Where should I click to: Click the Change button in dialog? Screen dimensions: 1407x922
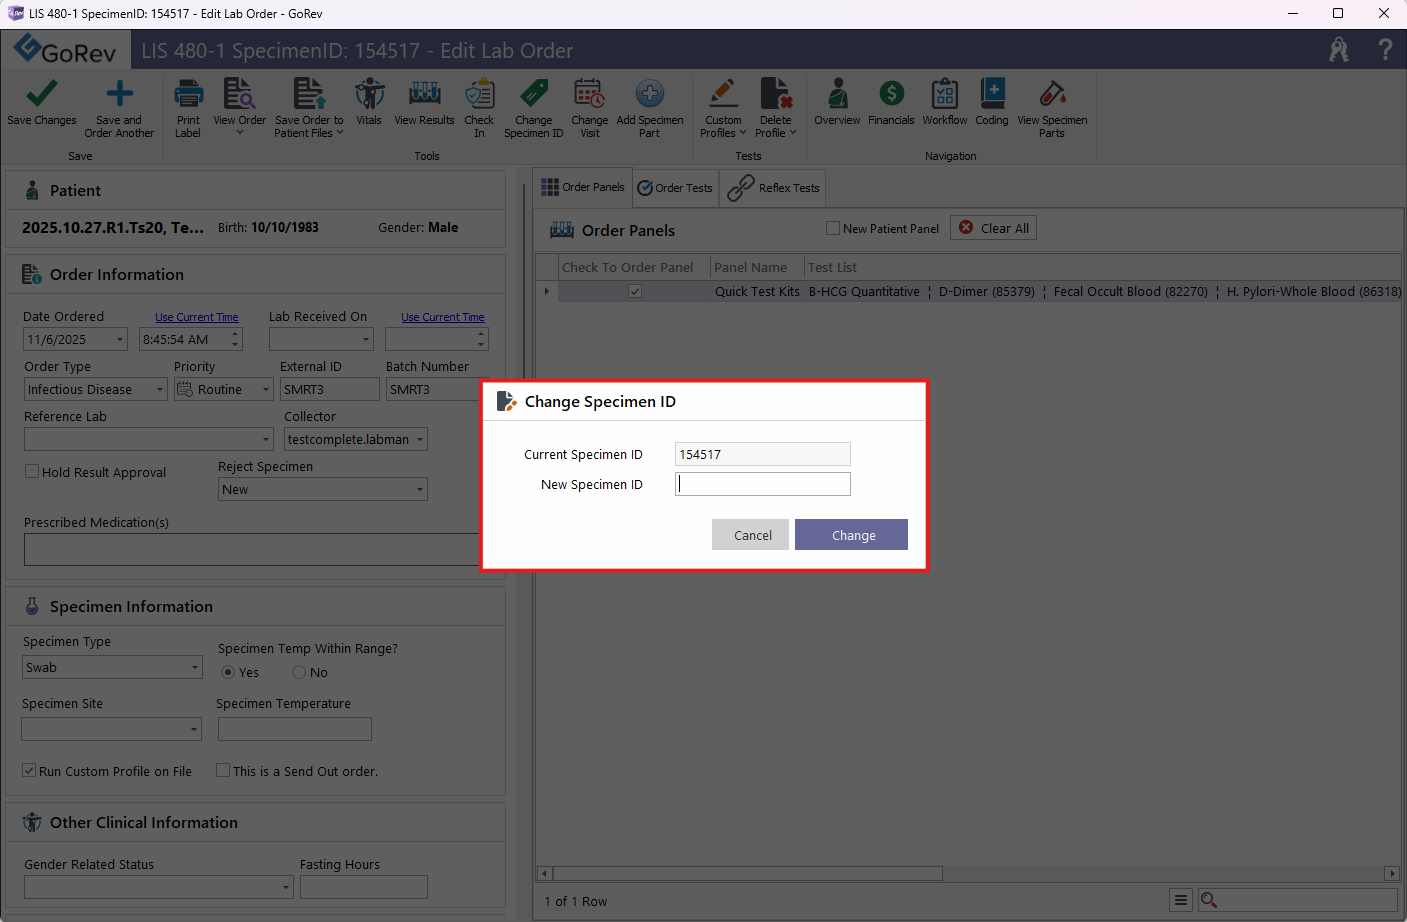click(851, 535)
